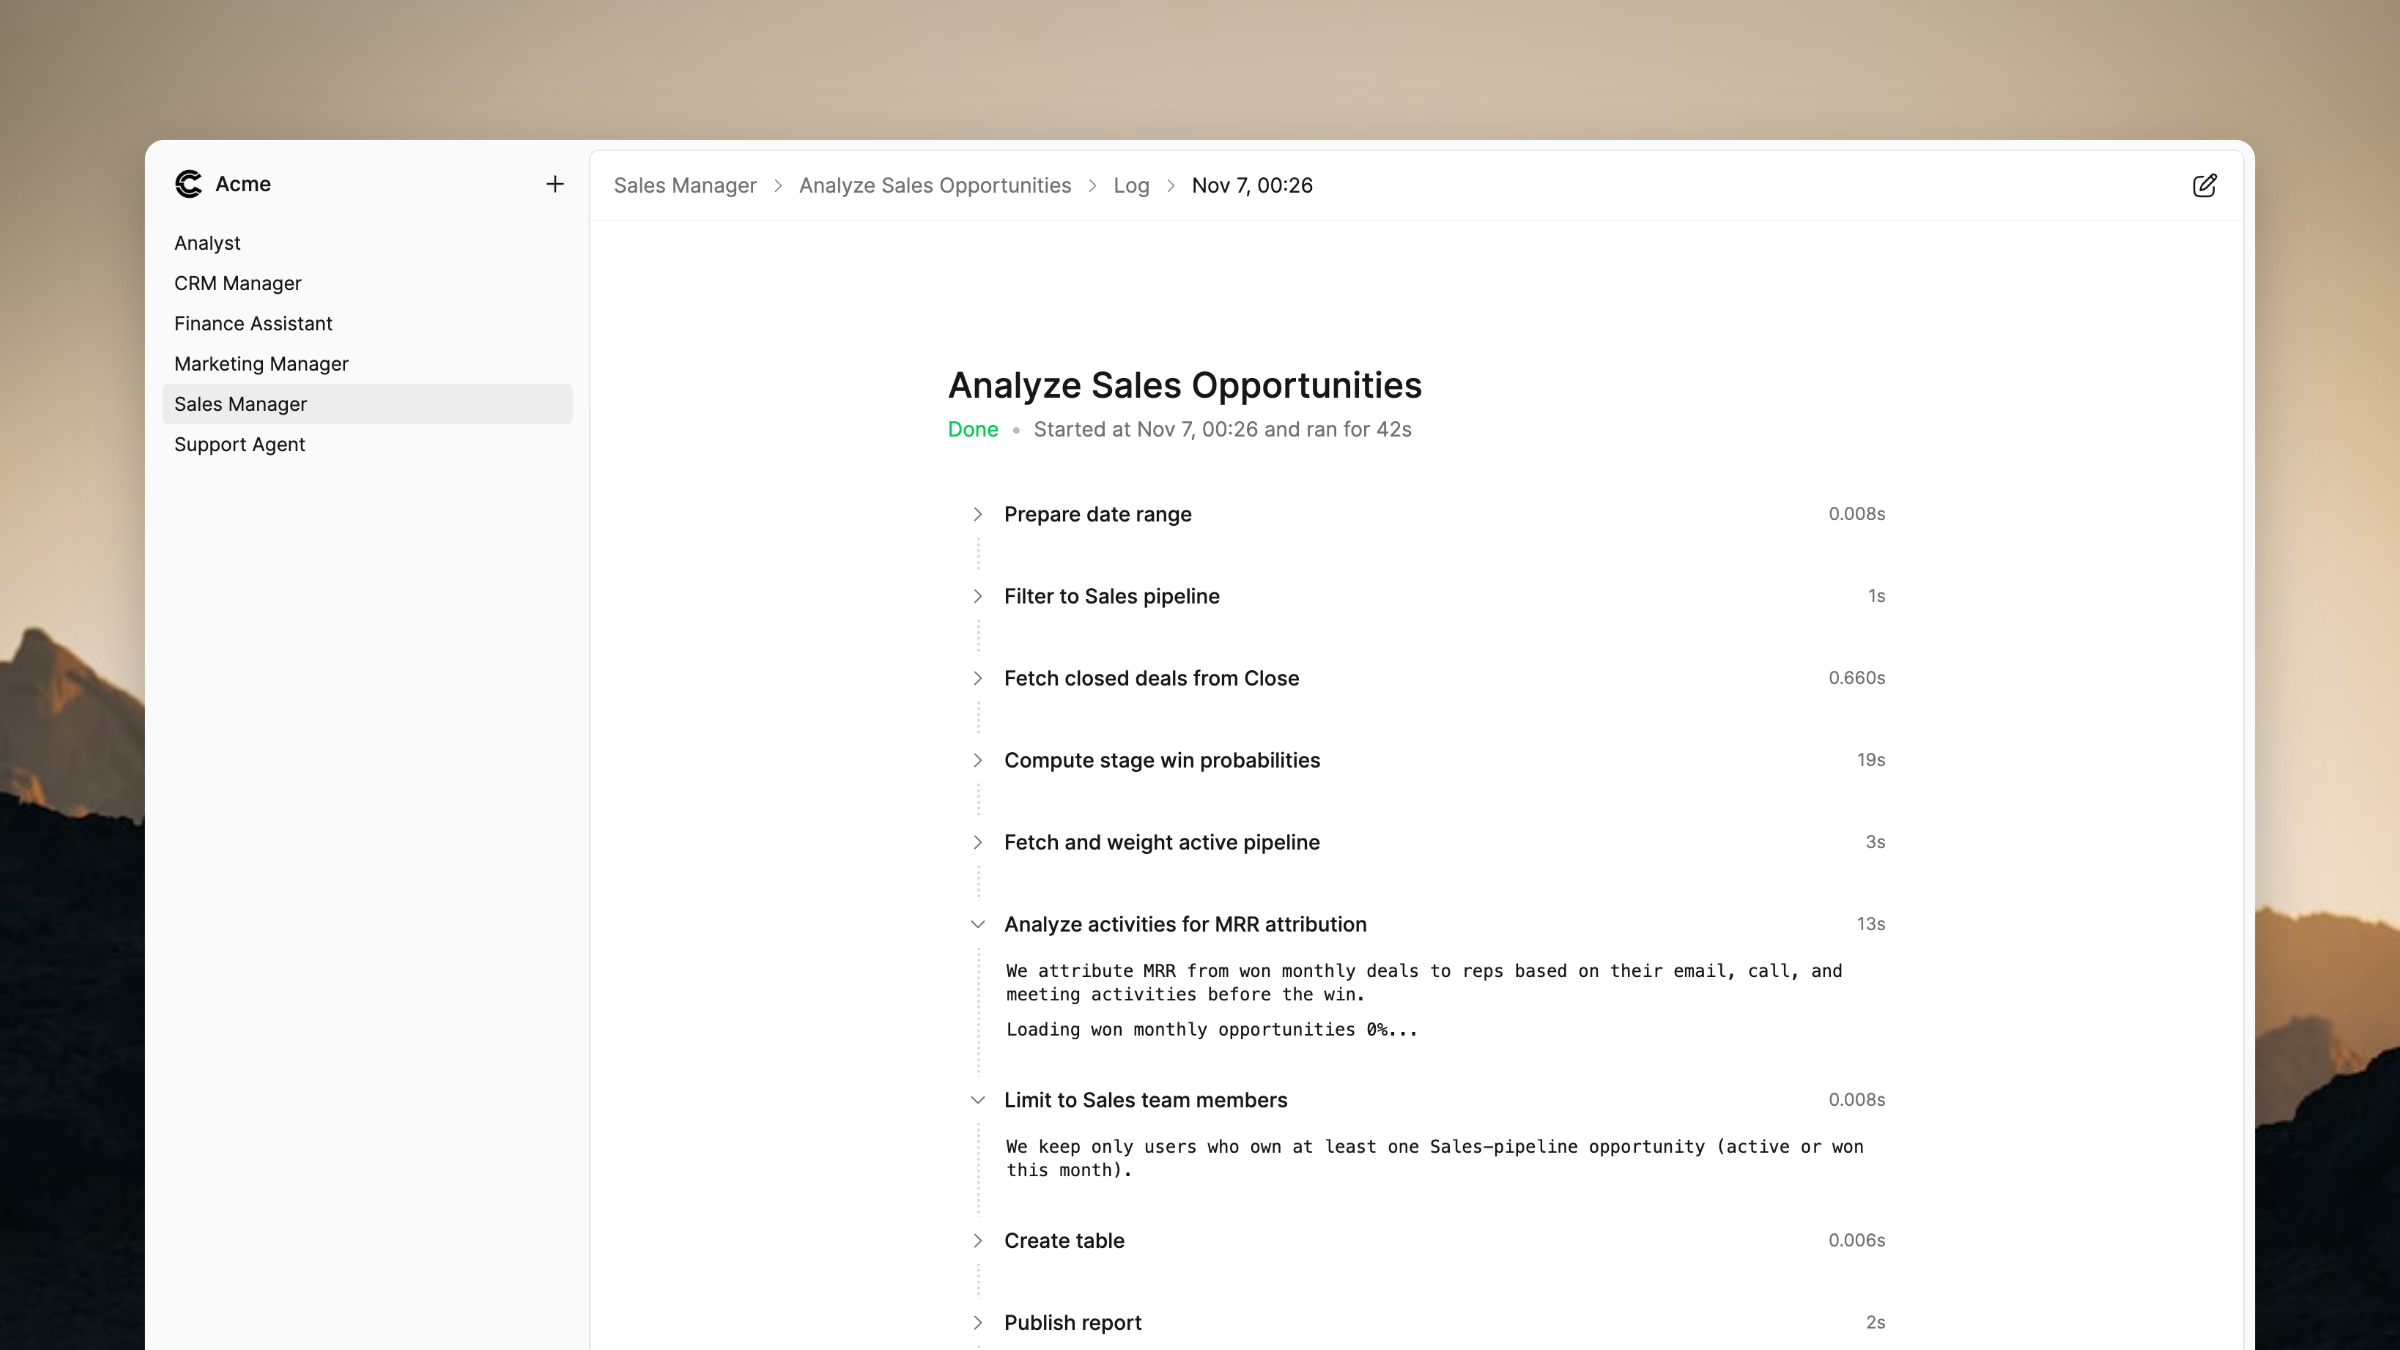Open Support Agent in sidebar
Image resolution: width=2400 pixels, height=1350 pixels.
tap(239, 445)
